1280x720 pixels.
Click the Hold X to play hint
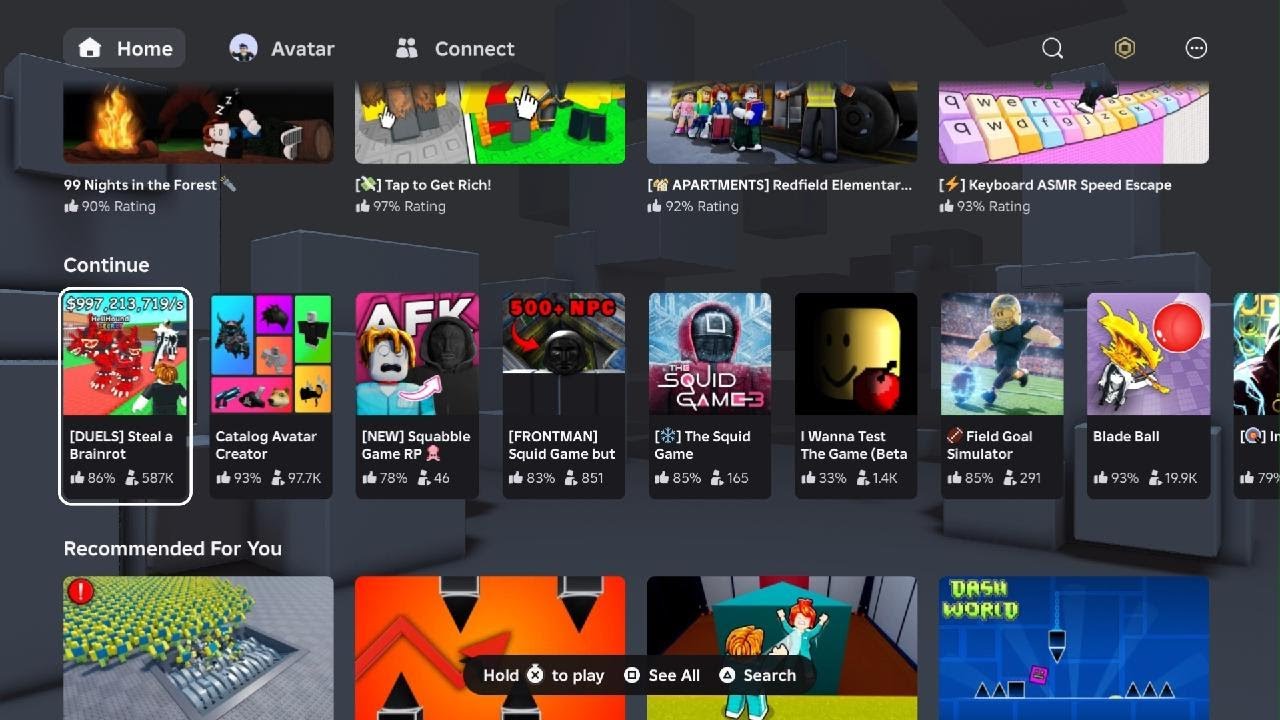[x=543, y=675]
